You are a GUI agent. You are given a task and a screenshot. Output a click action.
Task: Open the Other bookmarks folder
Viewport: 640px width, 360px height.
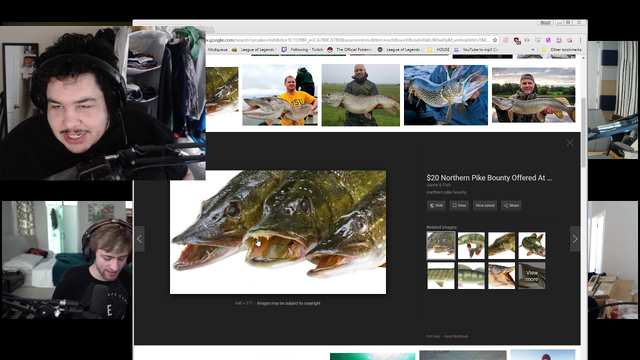pyautogui.click(x=562, y=49)
